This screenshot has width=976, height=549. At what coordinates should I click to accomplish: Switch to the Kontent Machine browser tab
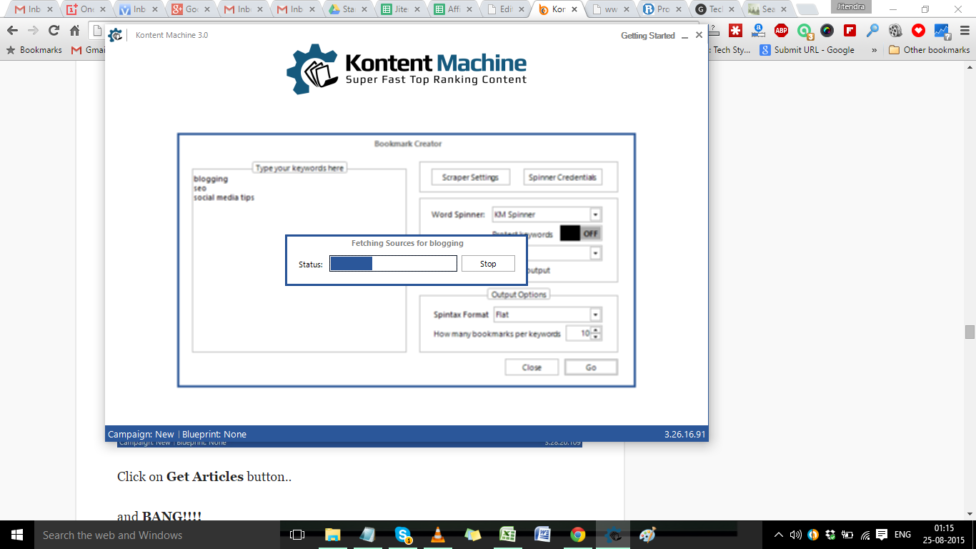[x=558, y=9]
